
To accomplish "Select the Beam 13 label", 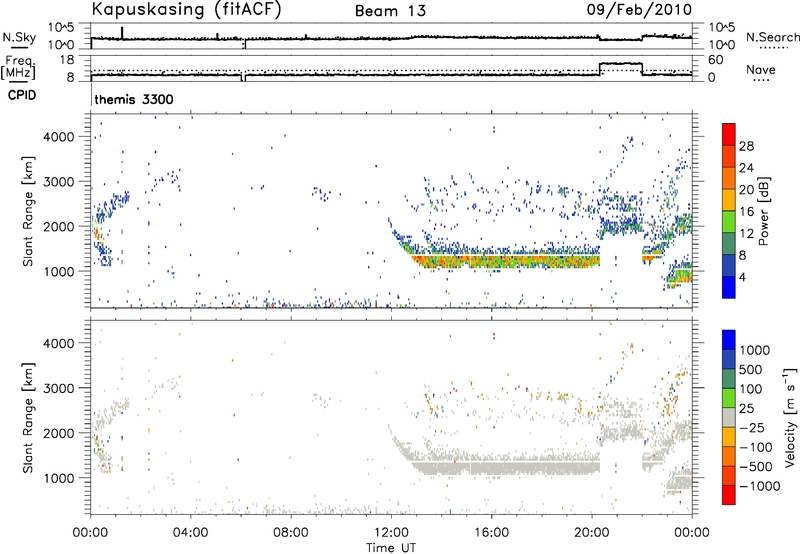I will point(390,11).
